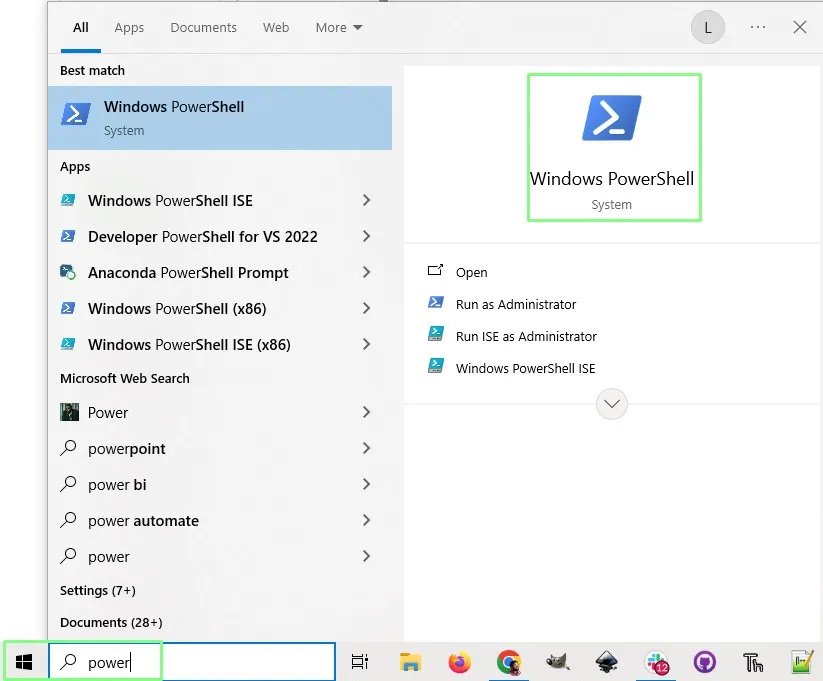823x681 pixels.
Task: Expand Windows PowerShell ISE result arrow
Action: tap(366, 201)
